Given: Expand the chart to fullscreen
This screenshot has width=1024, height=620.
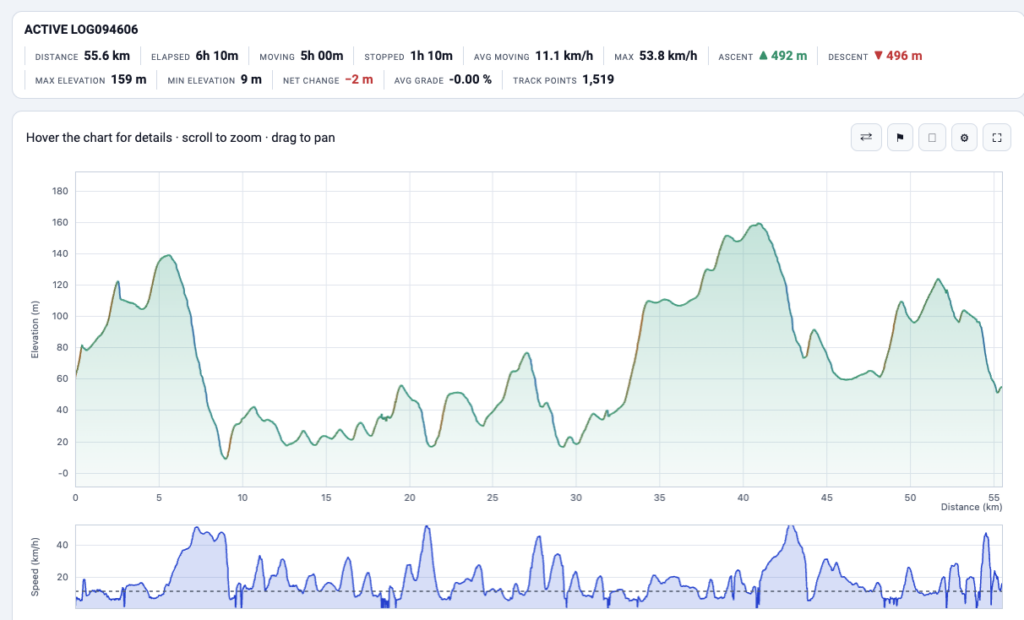Looking at the screenshot, I should [997, 137].
